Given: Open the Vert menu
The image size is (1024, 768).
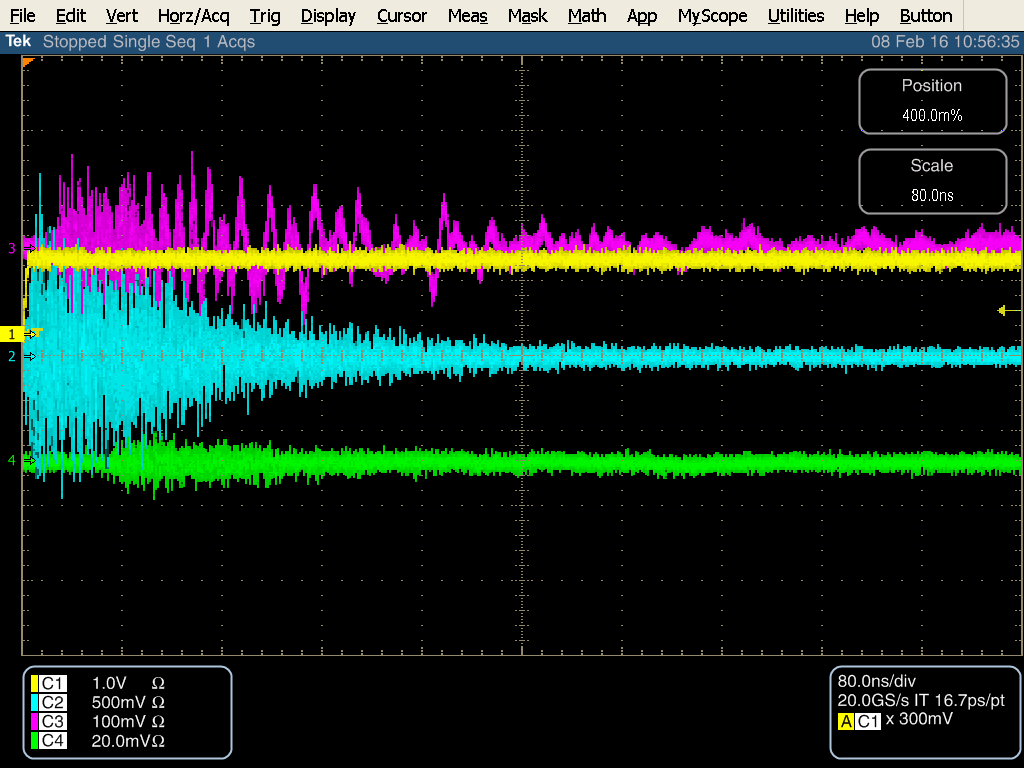Looking at the screenshot, I should (x=122, y=16).
